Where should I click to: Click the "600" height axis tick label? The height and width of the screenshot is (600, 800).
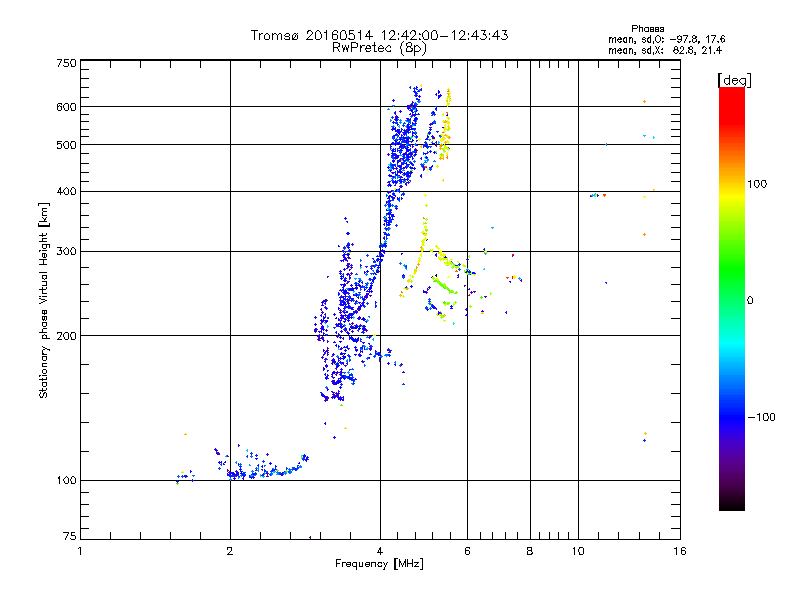coord(66,107)
